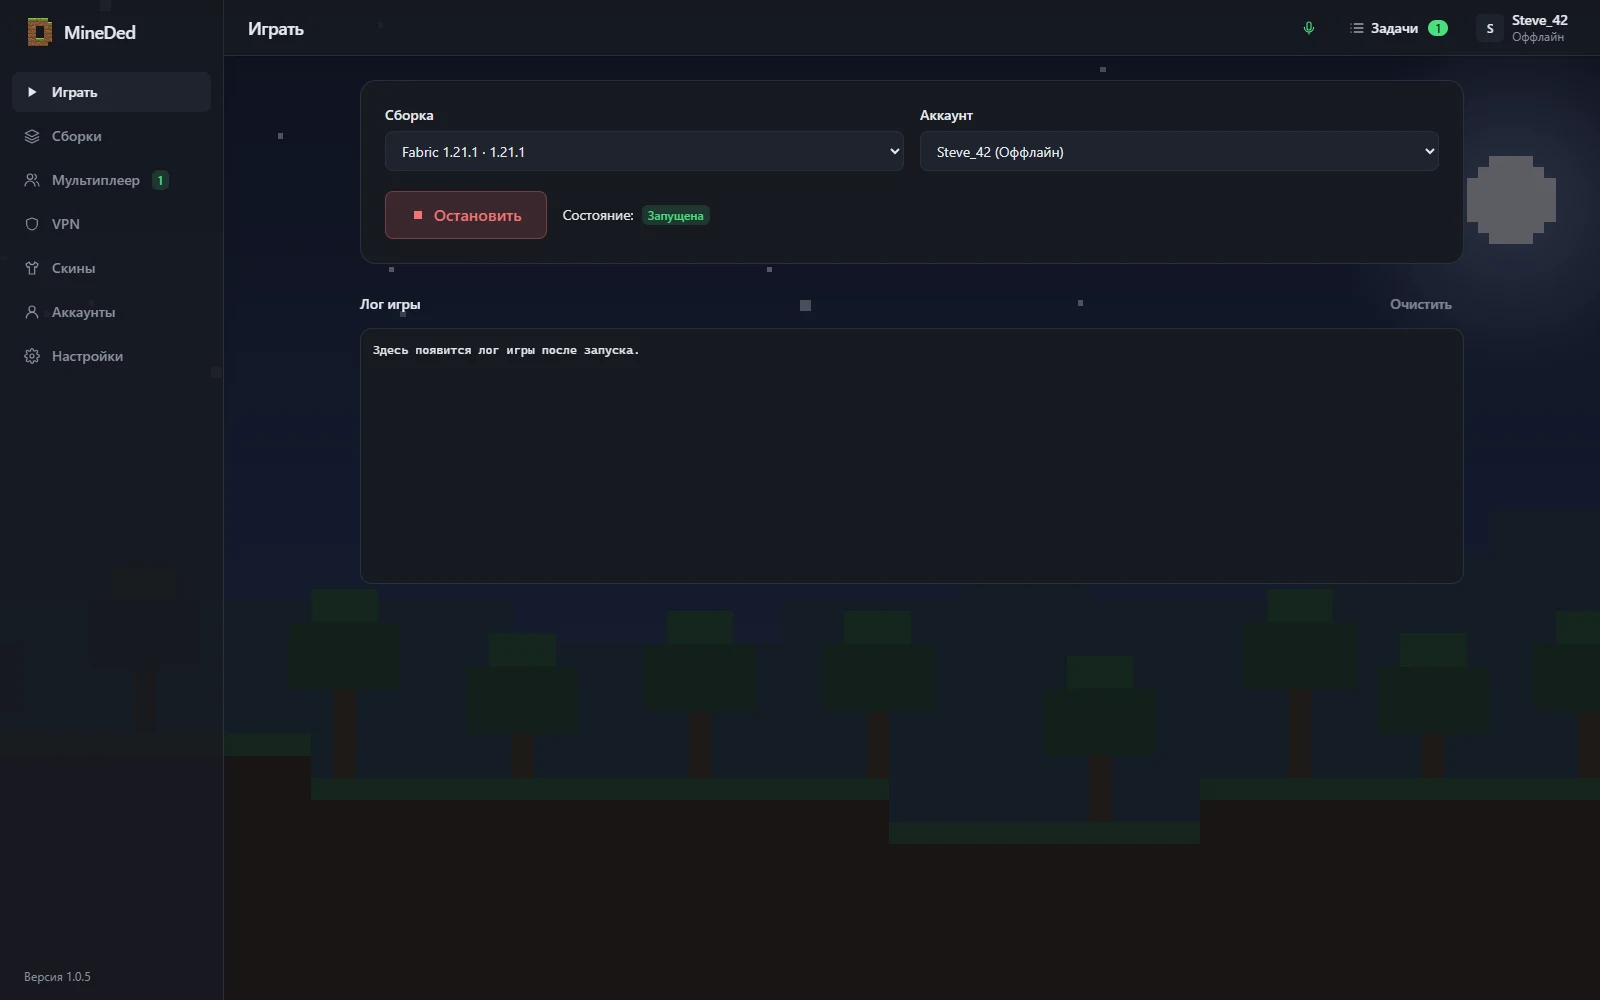Click the layers icon beside Сборки
This screenshot has height=1000, width=1600.
(x=32, y=136)
